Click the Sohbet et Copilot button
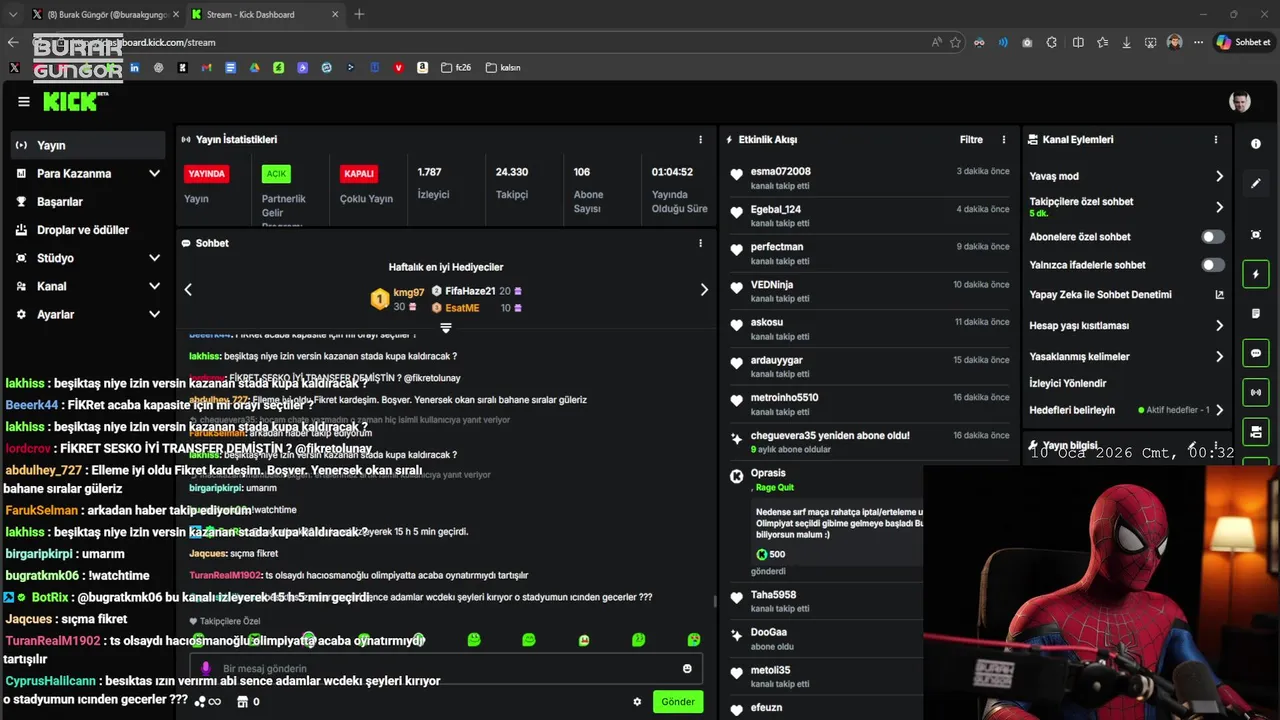This screenshot has width=1280, height=720. pos(1243,42)
